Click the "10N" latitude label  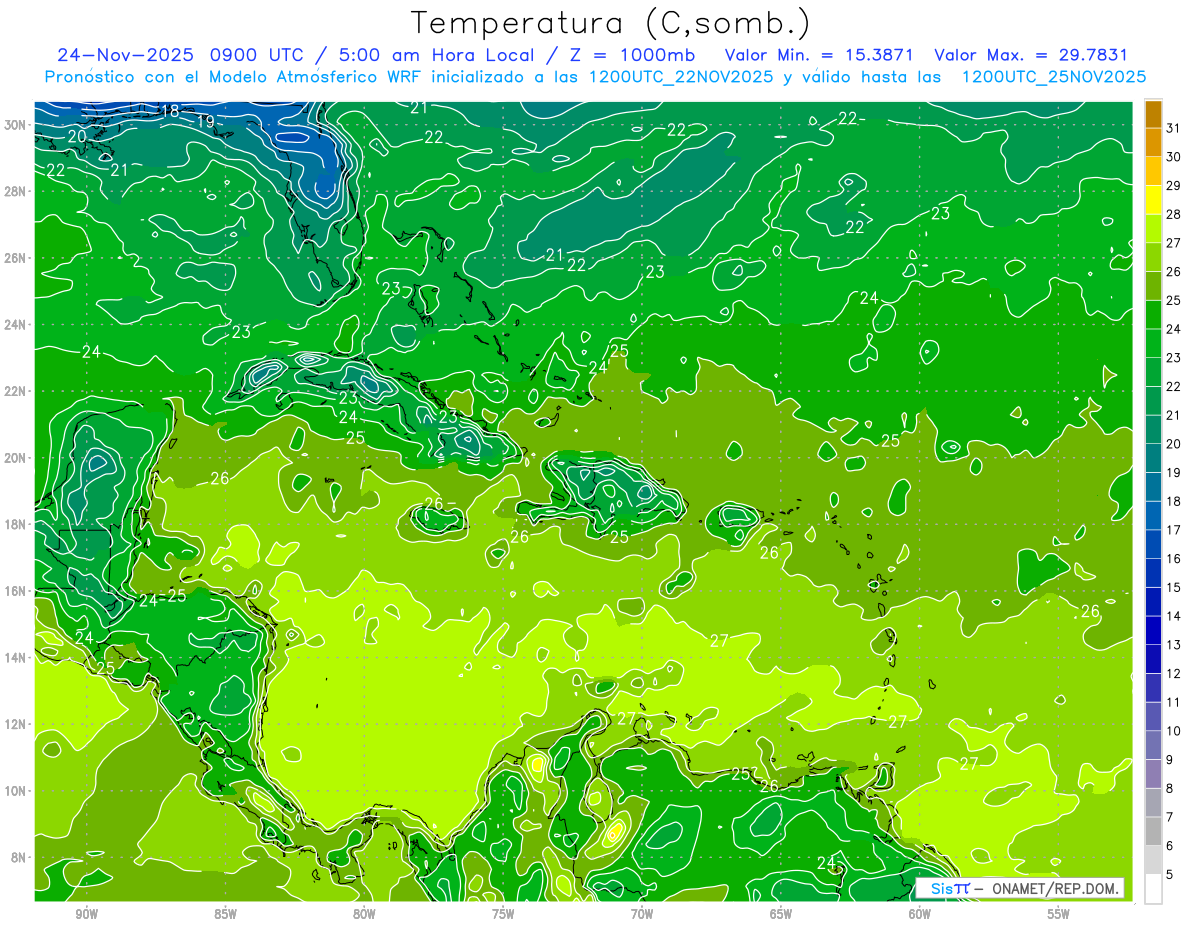(x=15, y=790)
